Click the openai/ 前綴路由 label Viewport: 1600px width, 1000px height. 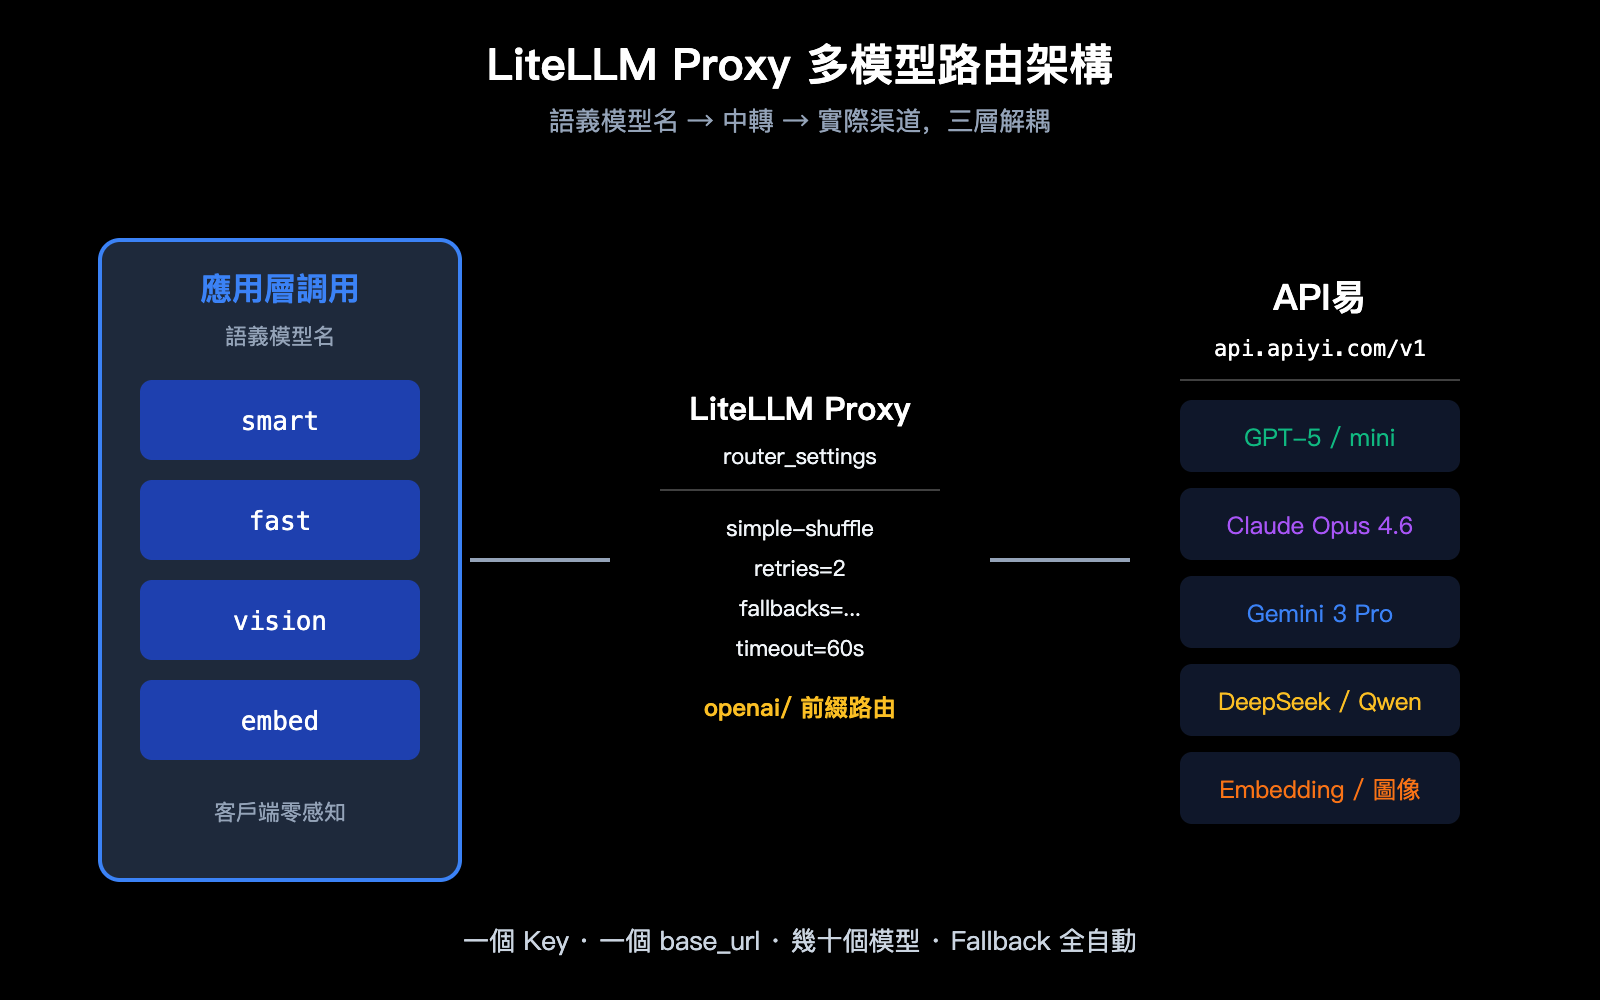pyautogui.click(x=798, y=708)
